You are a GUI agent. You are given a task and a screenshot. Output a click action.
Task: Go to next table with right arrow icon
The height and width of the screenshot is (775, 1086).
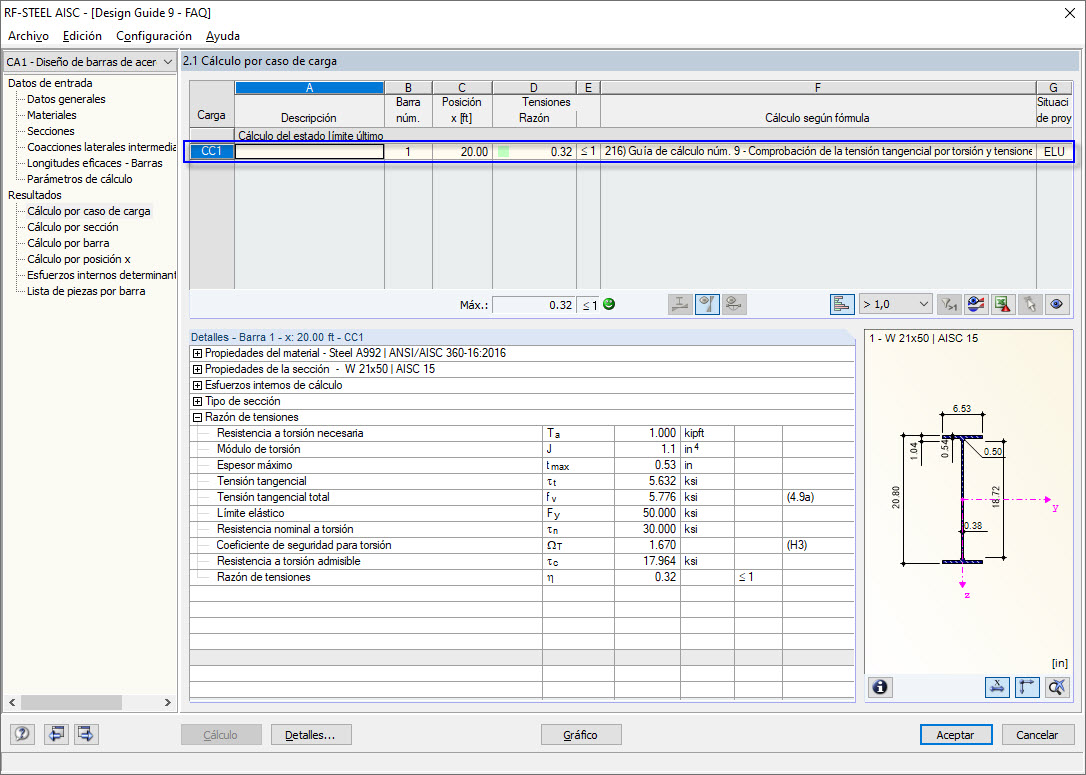pos(86,734)
